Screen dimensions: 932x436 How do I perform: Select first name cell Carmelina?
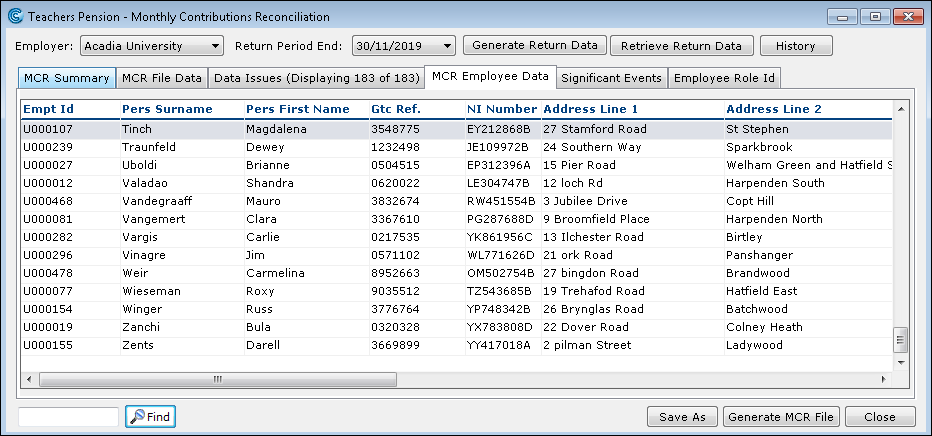pos(307,273)
